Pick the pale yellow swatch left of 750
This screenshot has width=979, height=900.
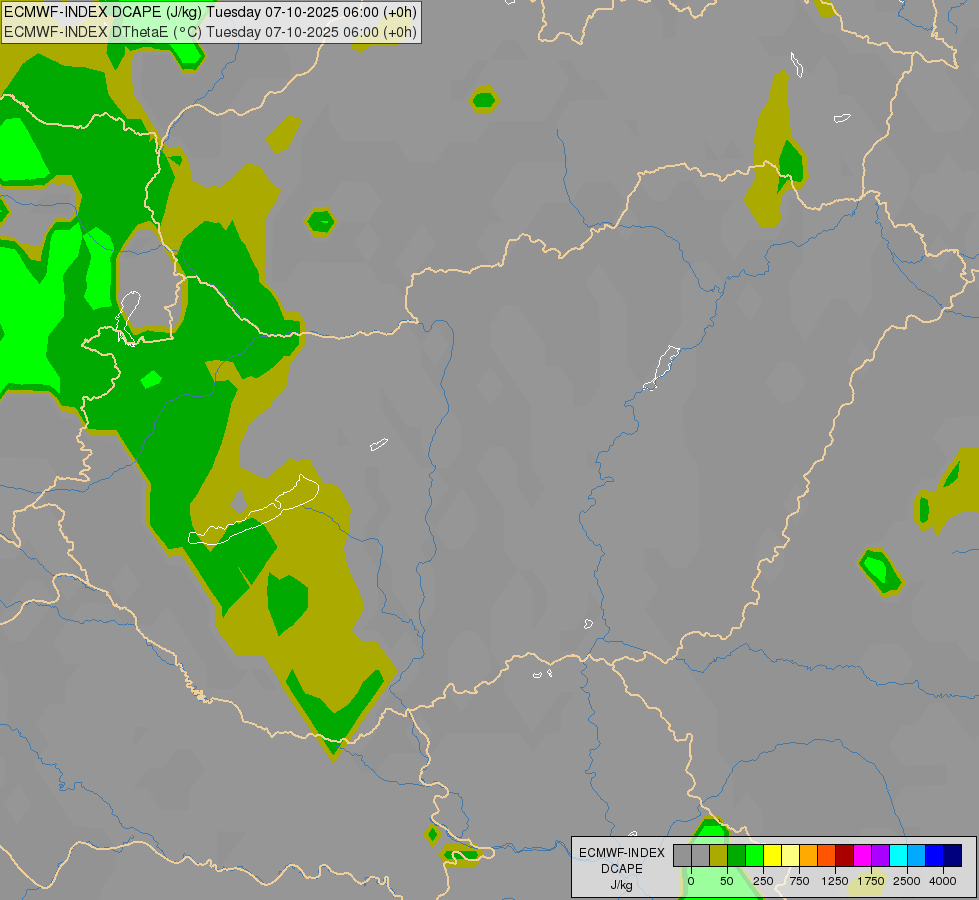790,856
